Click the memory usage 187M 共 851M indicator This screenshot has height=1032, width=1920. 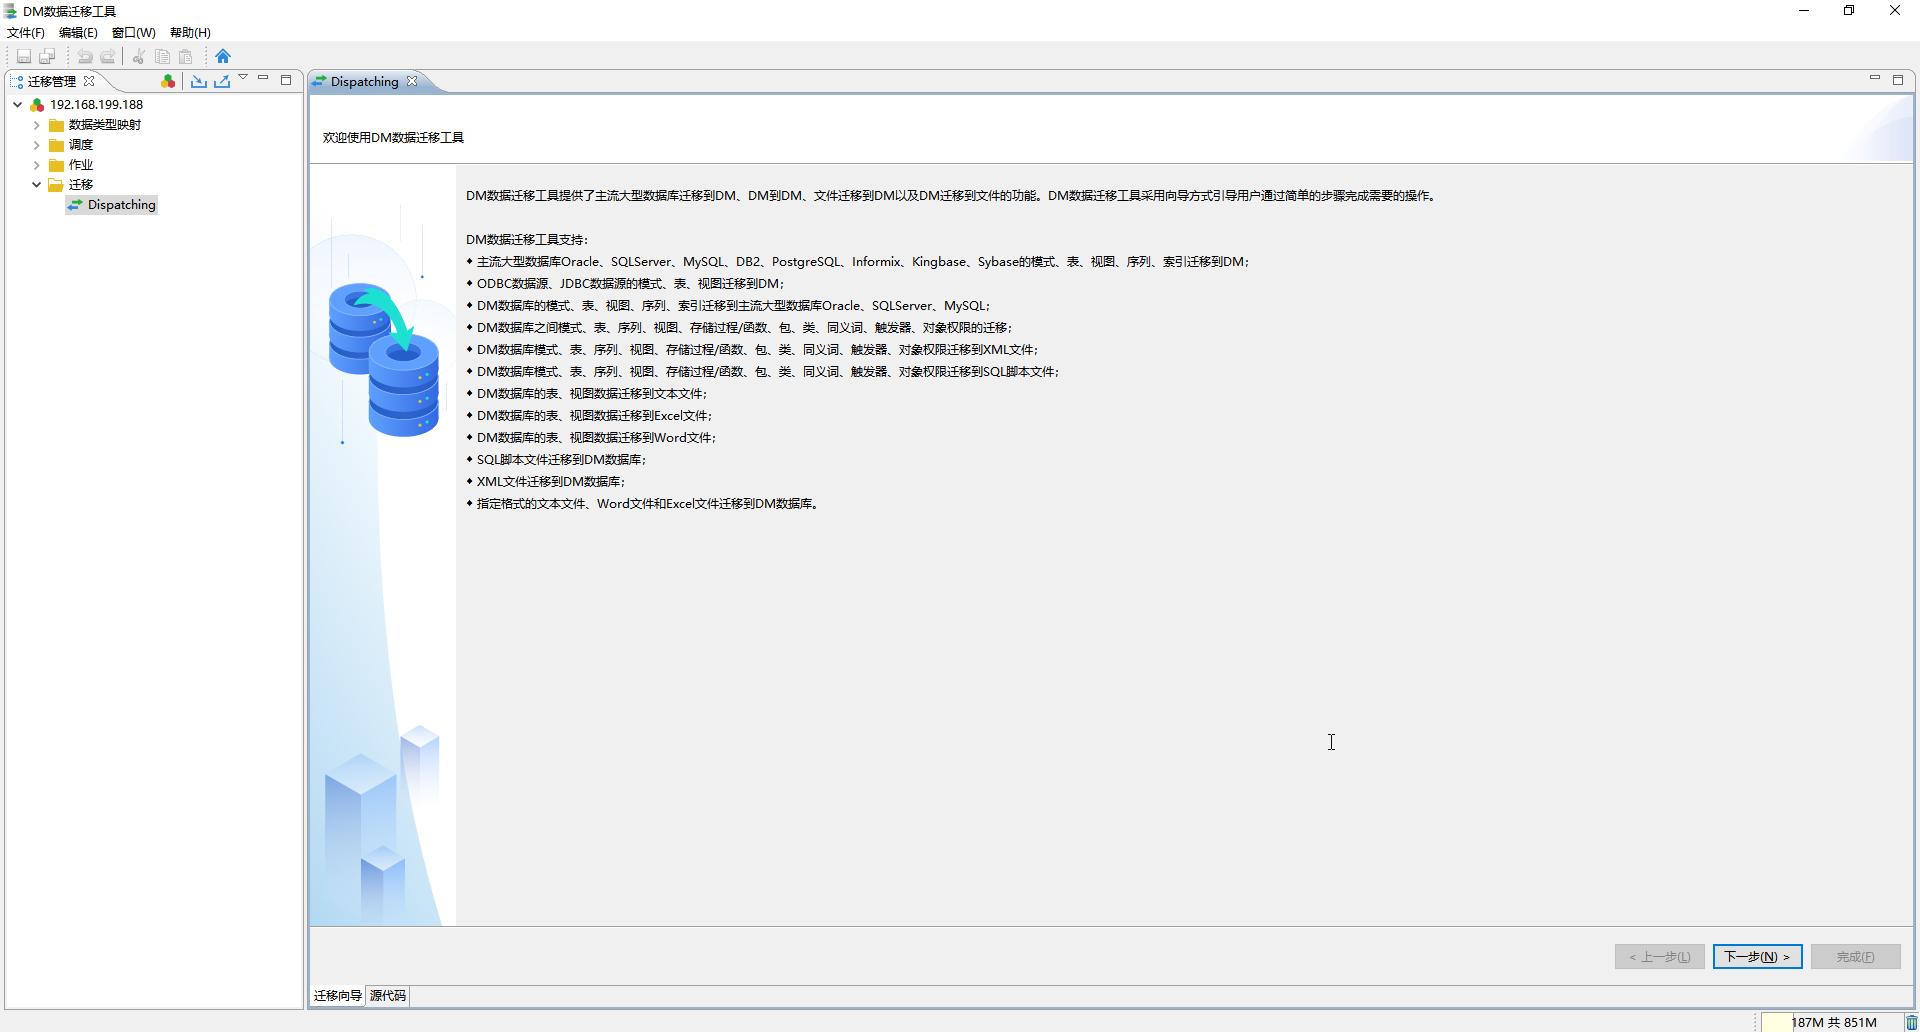pyautogui.click(x=1832, y=1022)
